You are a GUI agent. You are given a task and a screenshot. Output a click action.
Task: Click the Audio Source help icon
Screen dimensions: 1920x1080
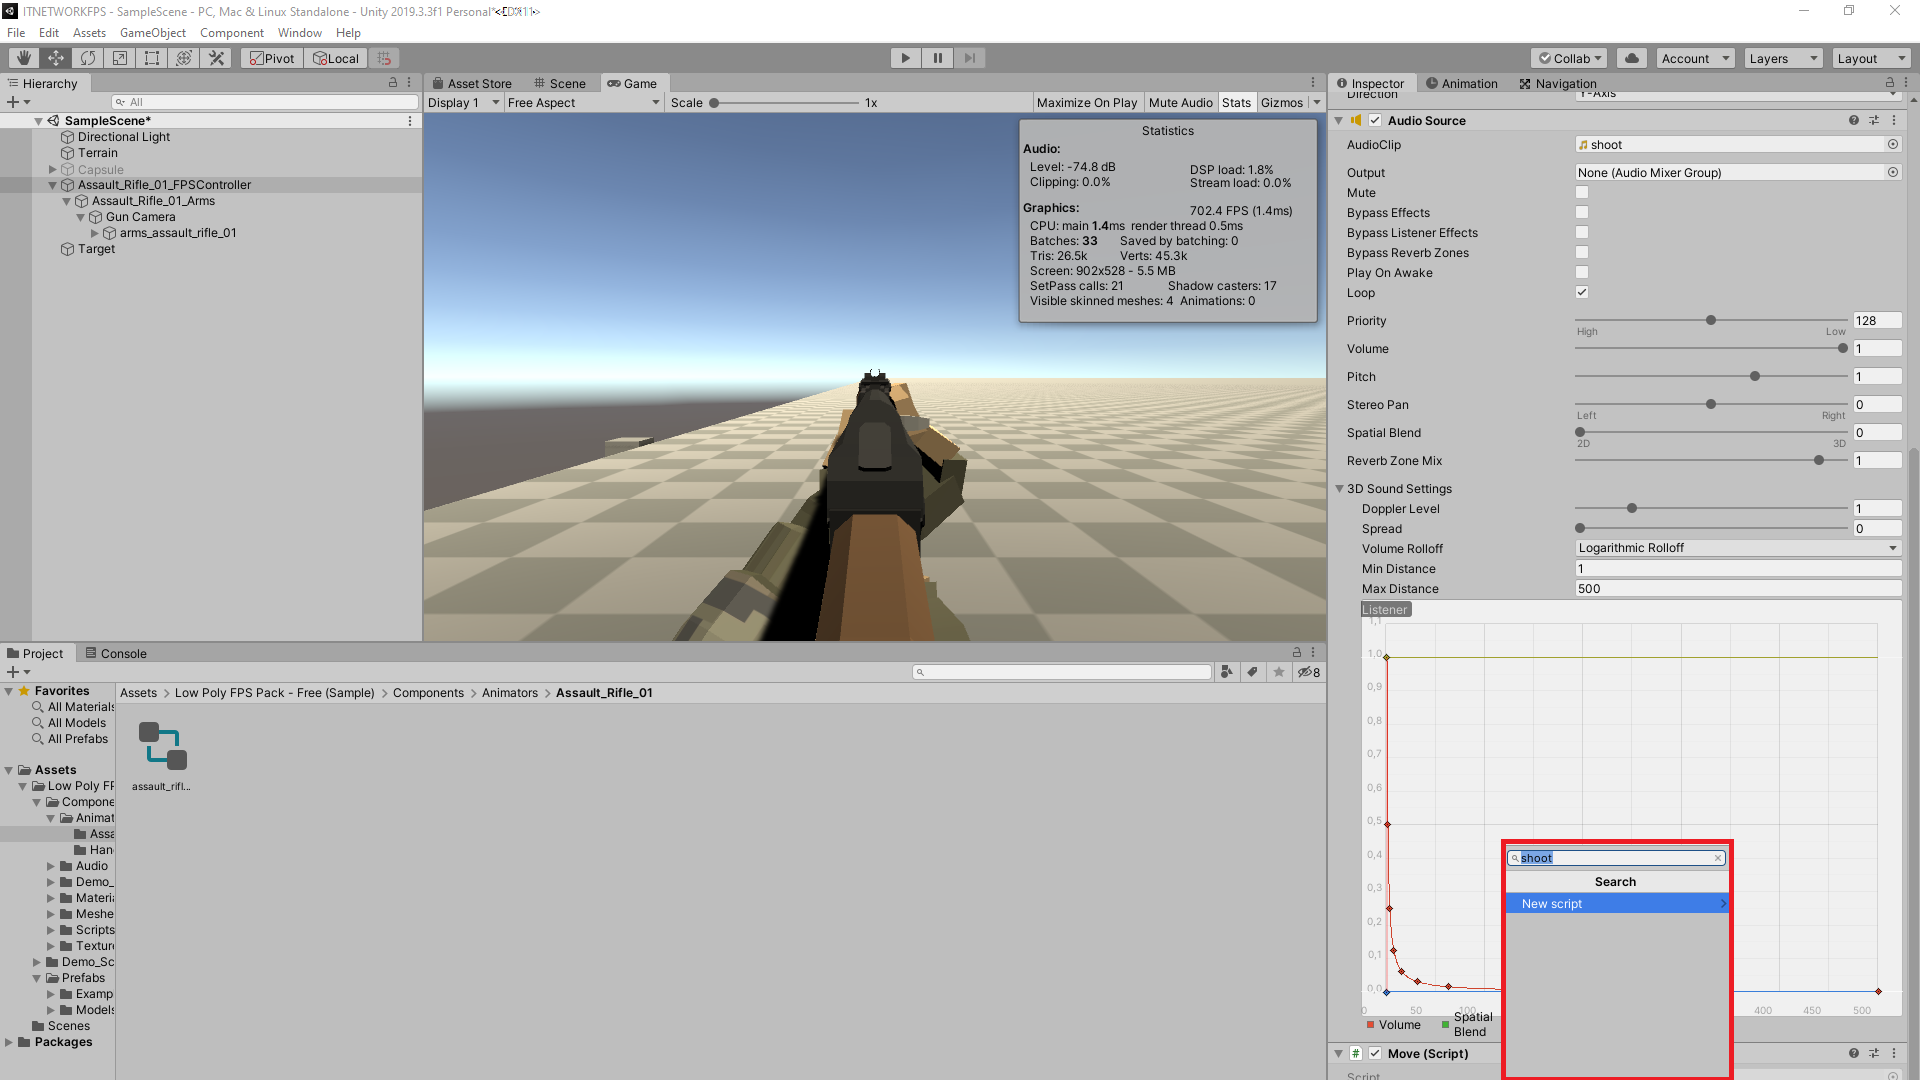tap(1854, 120)
